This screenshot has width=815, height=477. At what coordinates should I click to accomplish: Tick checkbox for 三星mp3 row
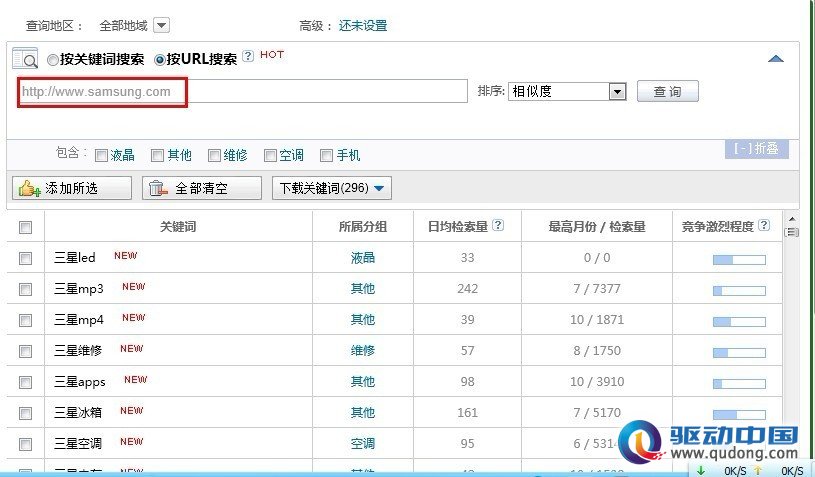coord(25,289)
